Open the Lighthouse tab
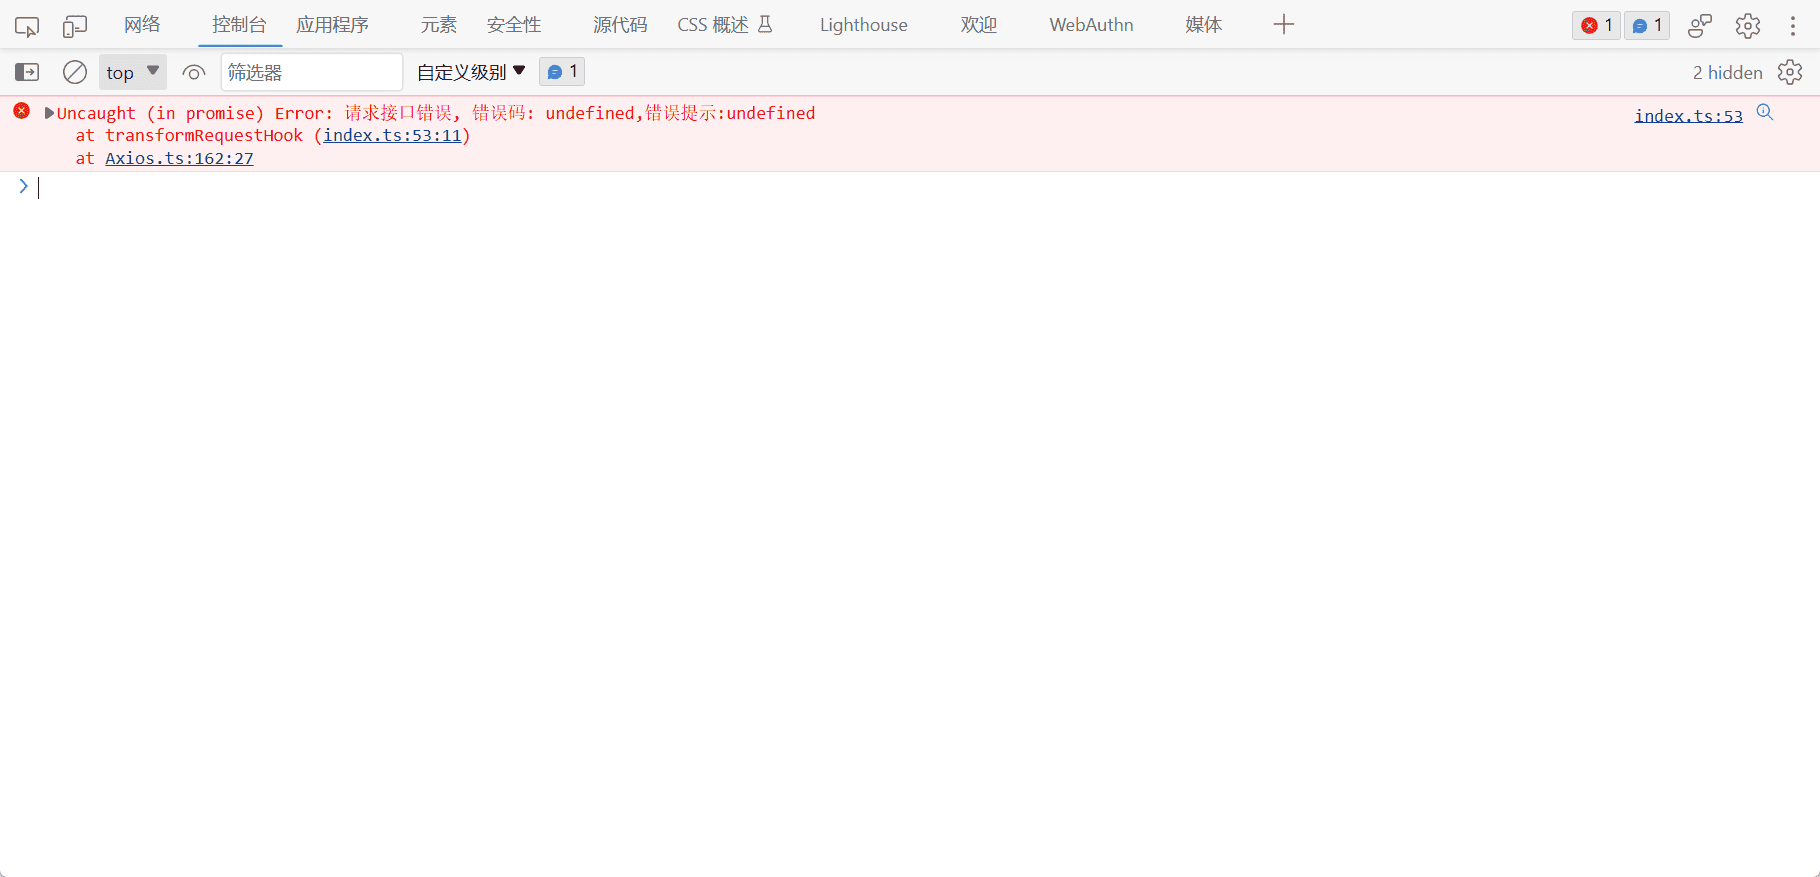Image resolution: width=1820 pixels, height=877 pixels. (864, 25)
